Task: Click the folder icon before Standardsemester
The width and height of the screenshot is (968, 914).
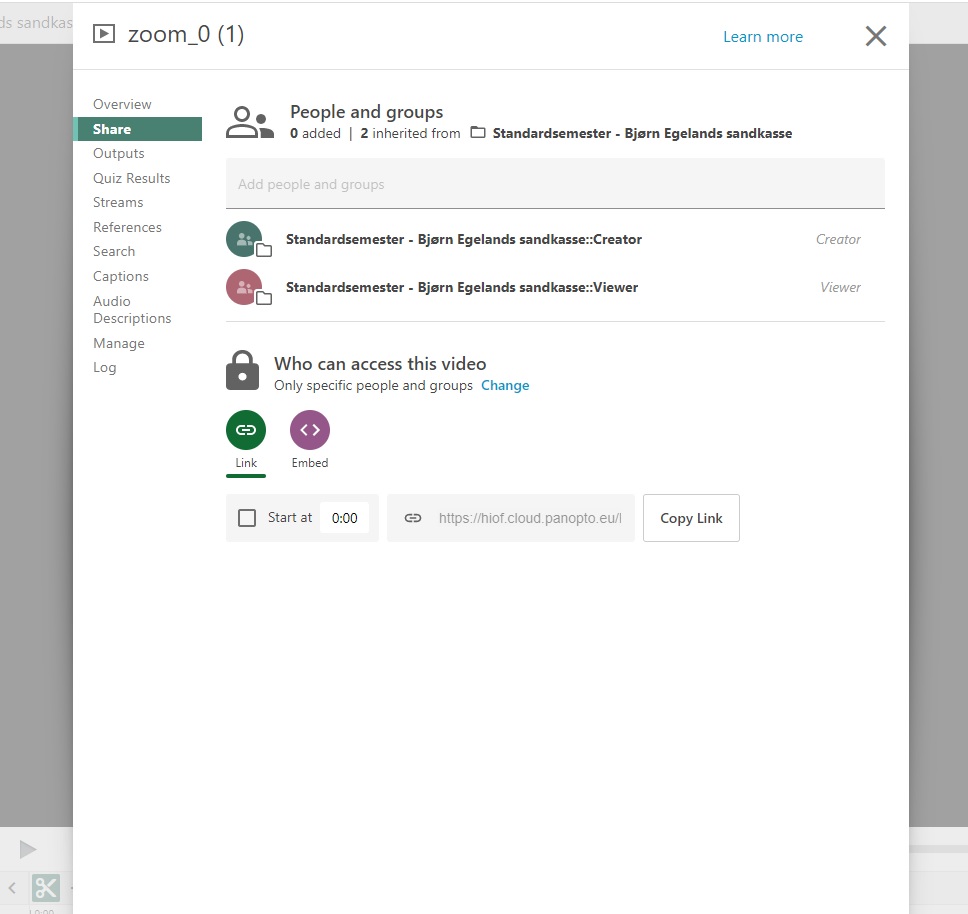Action: pos(478,133)
